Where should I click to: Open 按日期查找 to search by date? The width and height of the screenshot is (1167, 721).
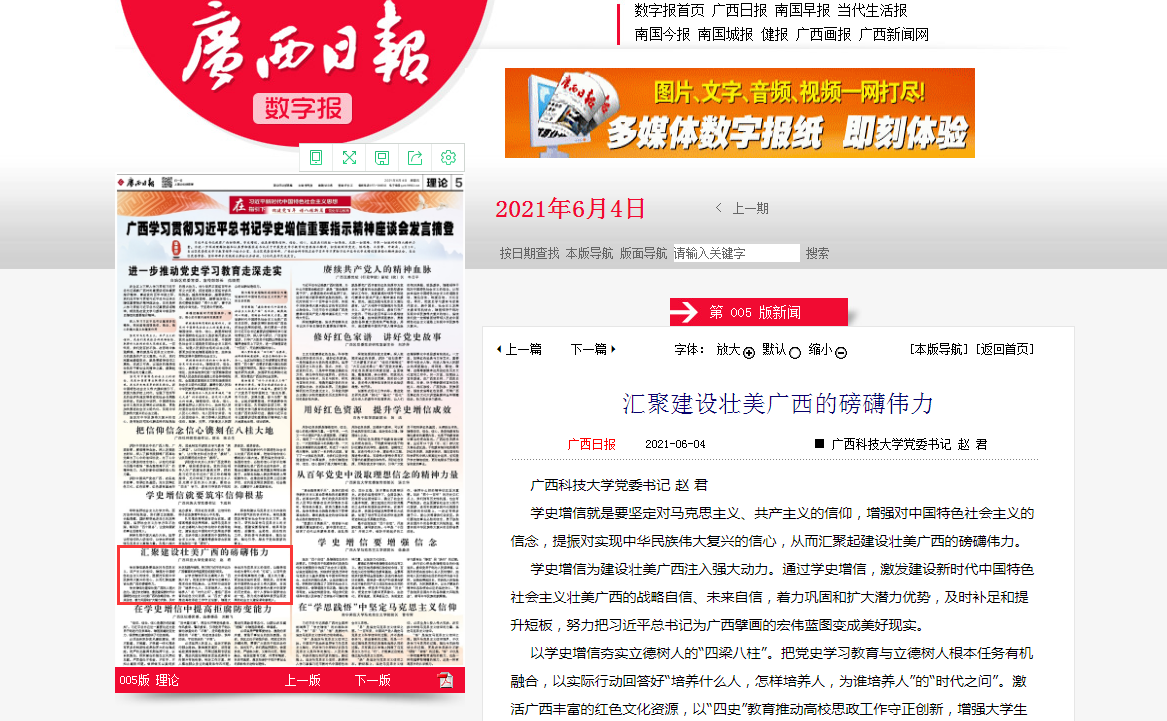click(x=529, y=254)
